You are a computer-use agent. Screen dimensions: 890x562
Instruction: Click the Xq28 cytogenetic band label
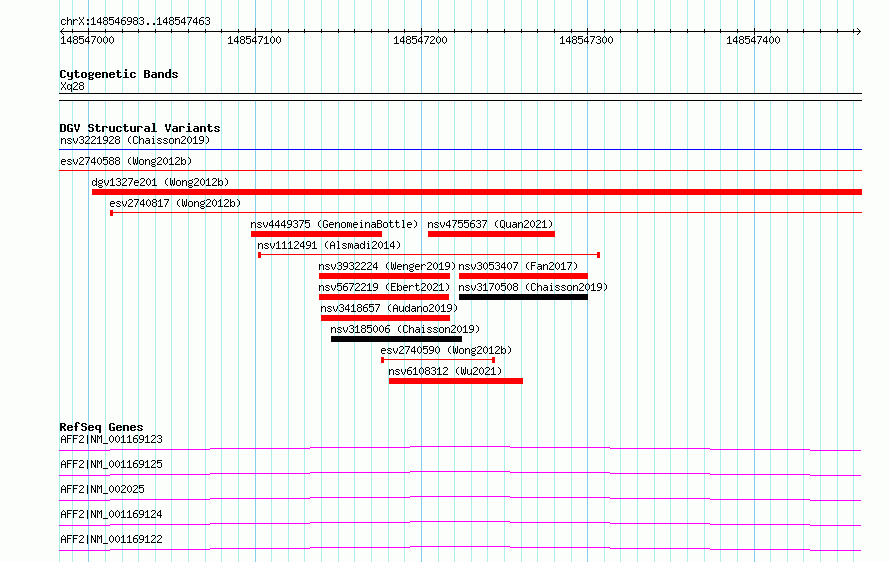click(x=72, y=86)
